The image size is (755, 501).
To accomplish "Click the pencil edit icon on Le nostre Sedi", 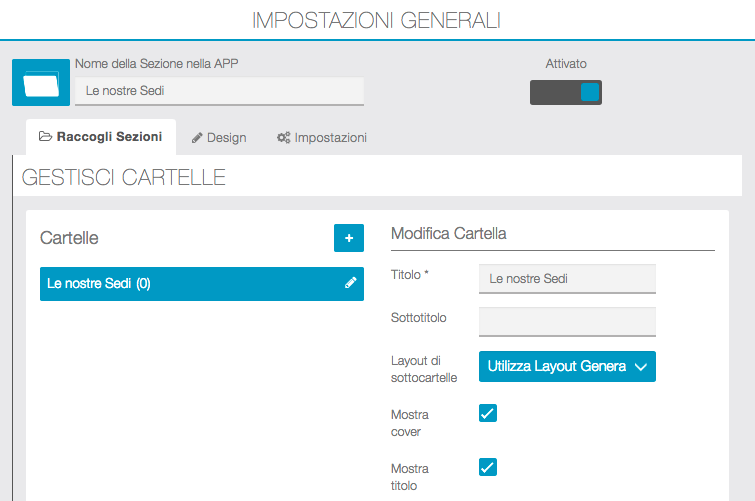I will (350, 283).
